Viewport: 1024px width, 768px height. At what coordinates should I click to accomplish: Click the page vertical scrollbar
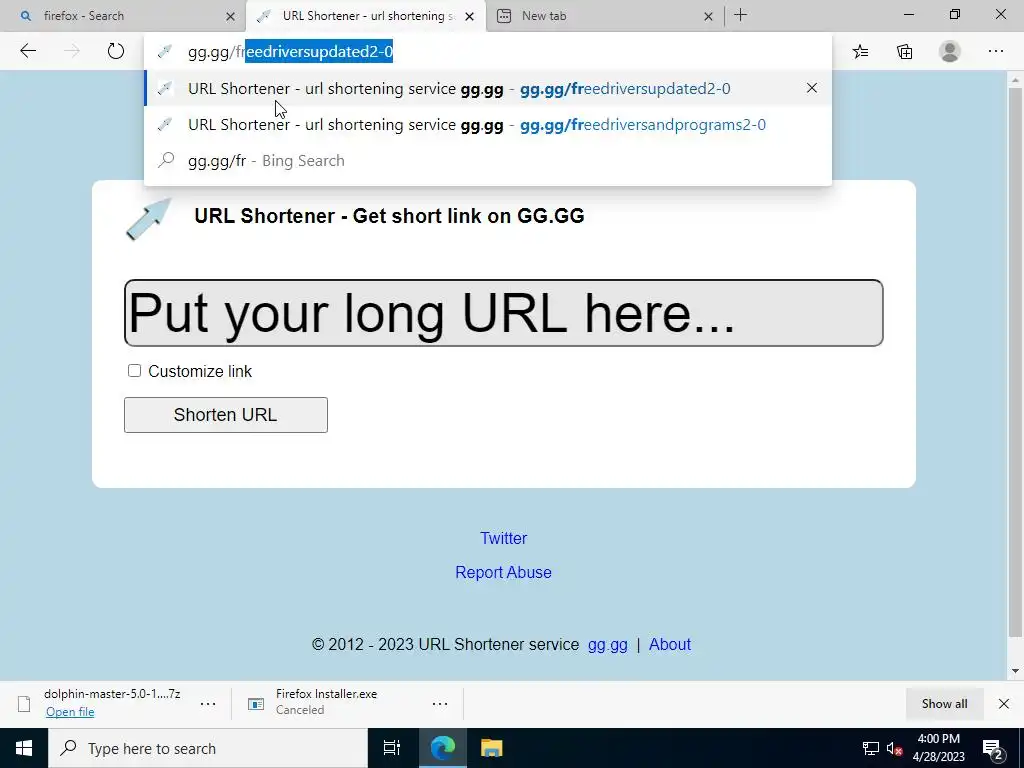point(1015,362)
